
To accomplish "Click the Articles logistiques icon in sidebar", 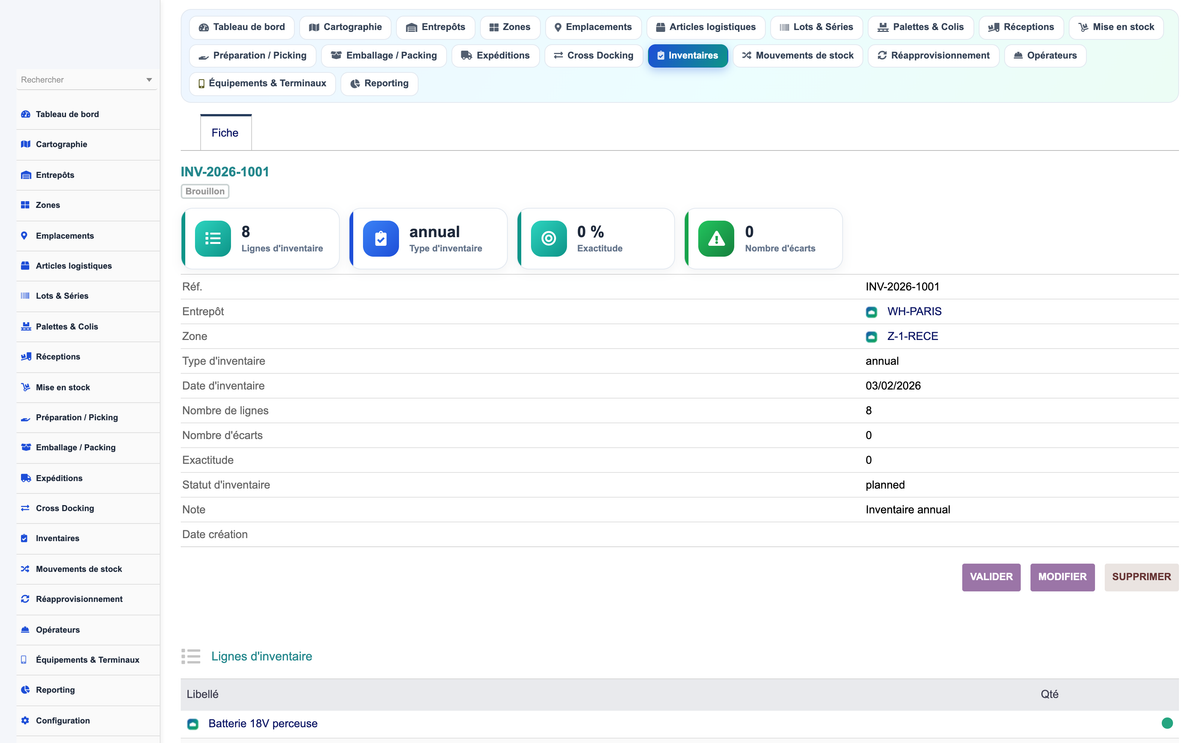I will (26, 266).
